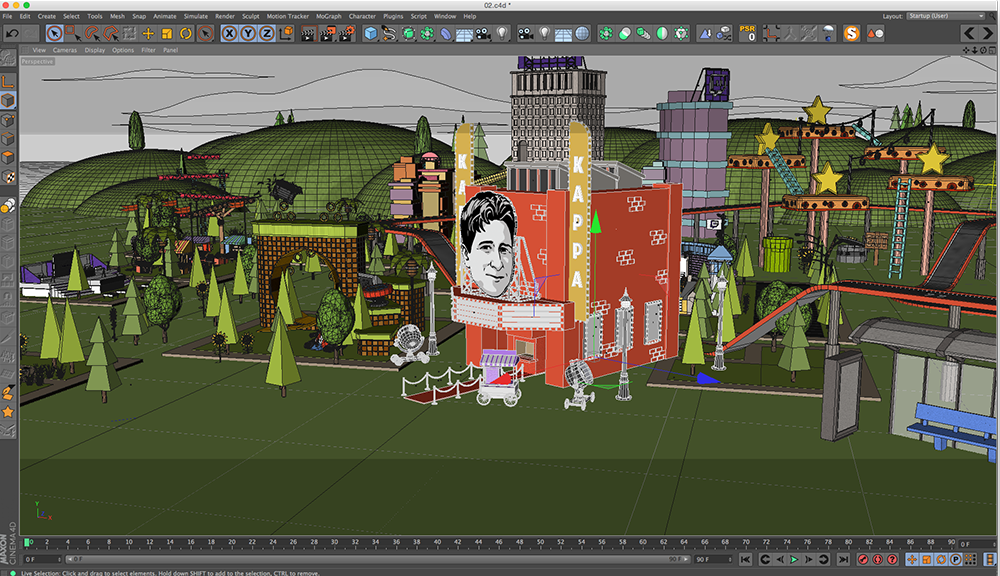Viewport: 1000px width, 576px height.
Task: Open the Mesh menu
Action: [x=117, y=16]
